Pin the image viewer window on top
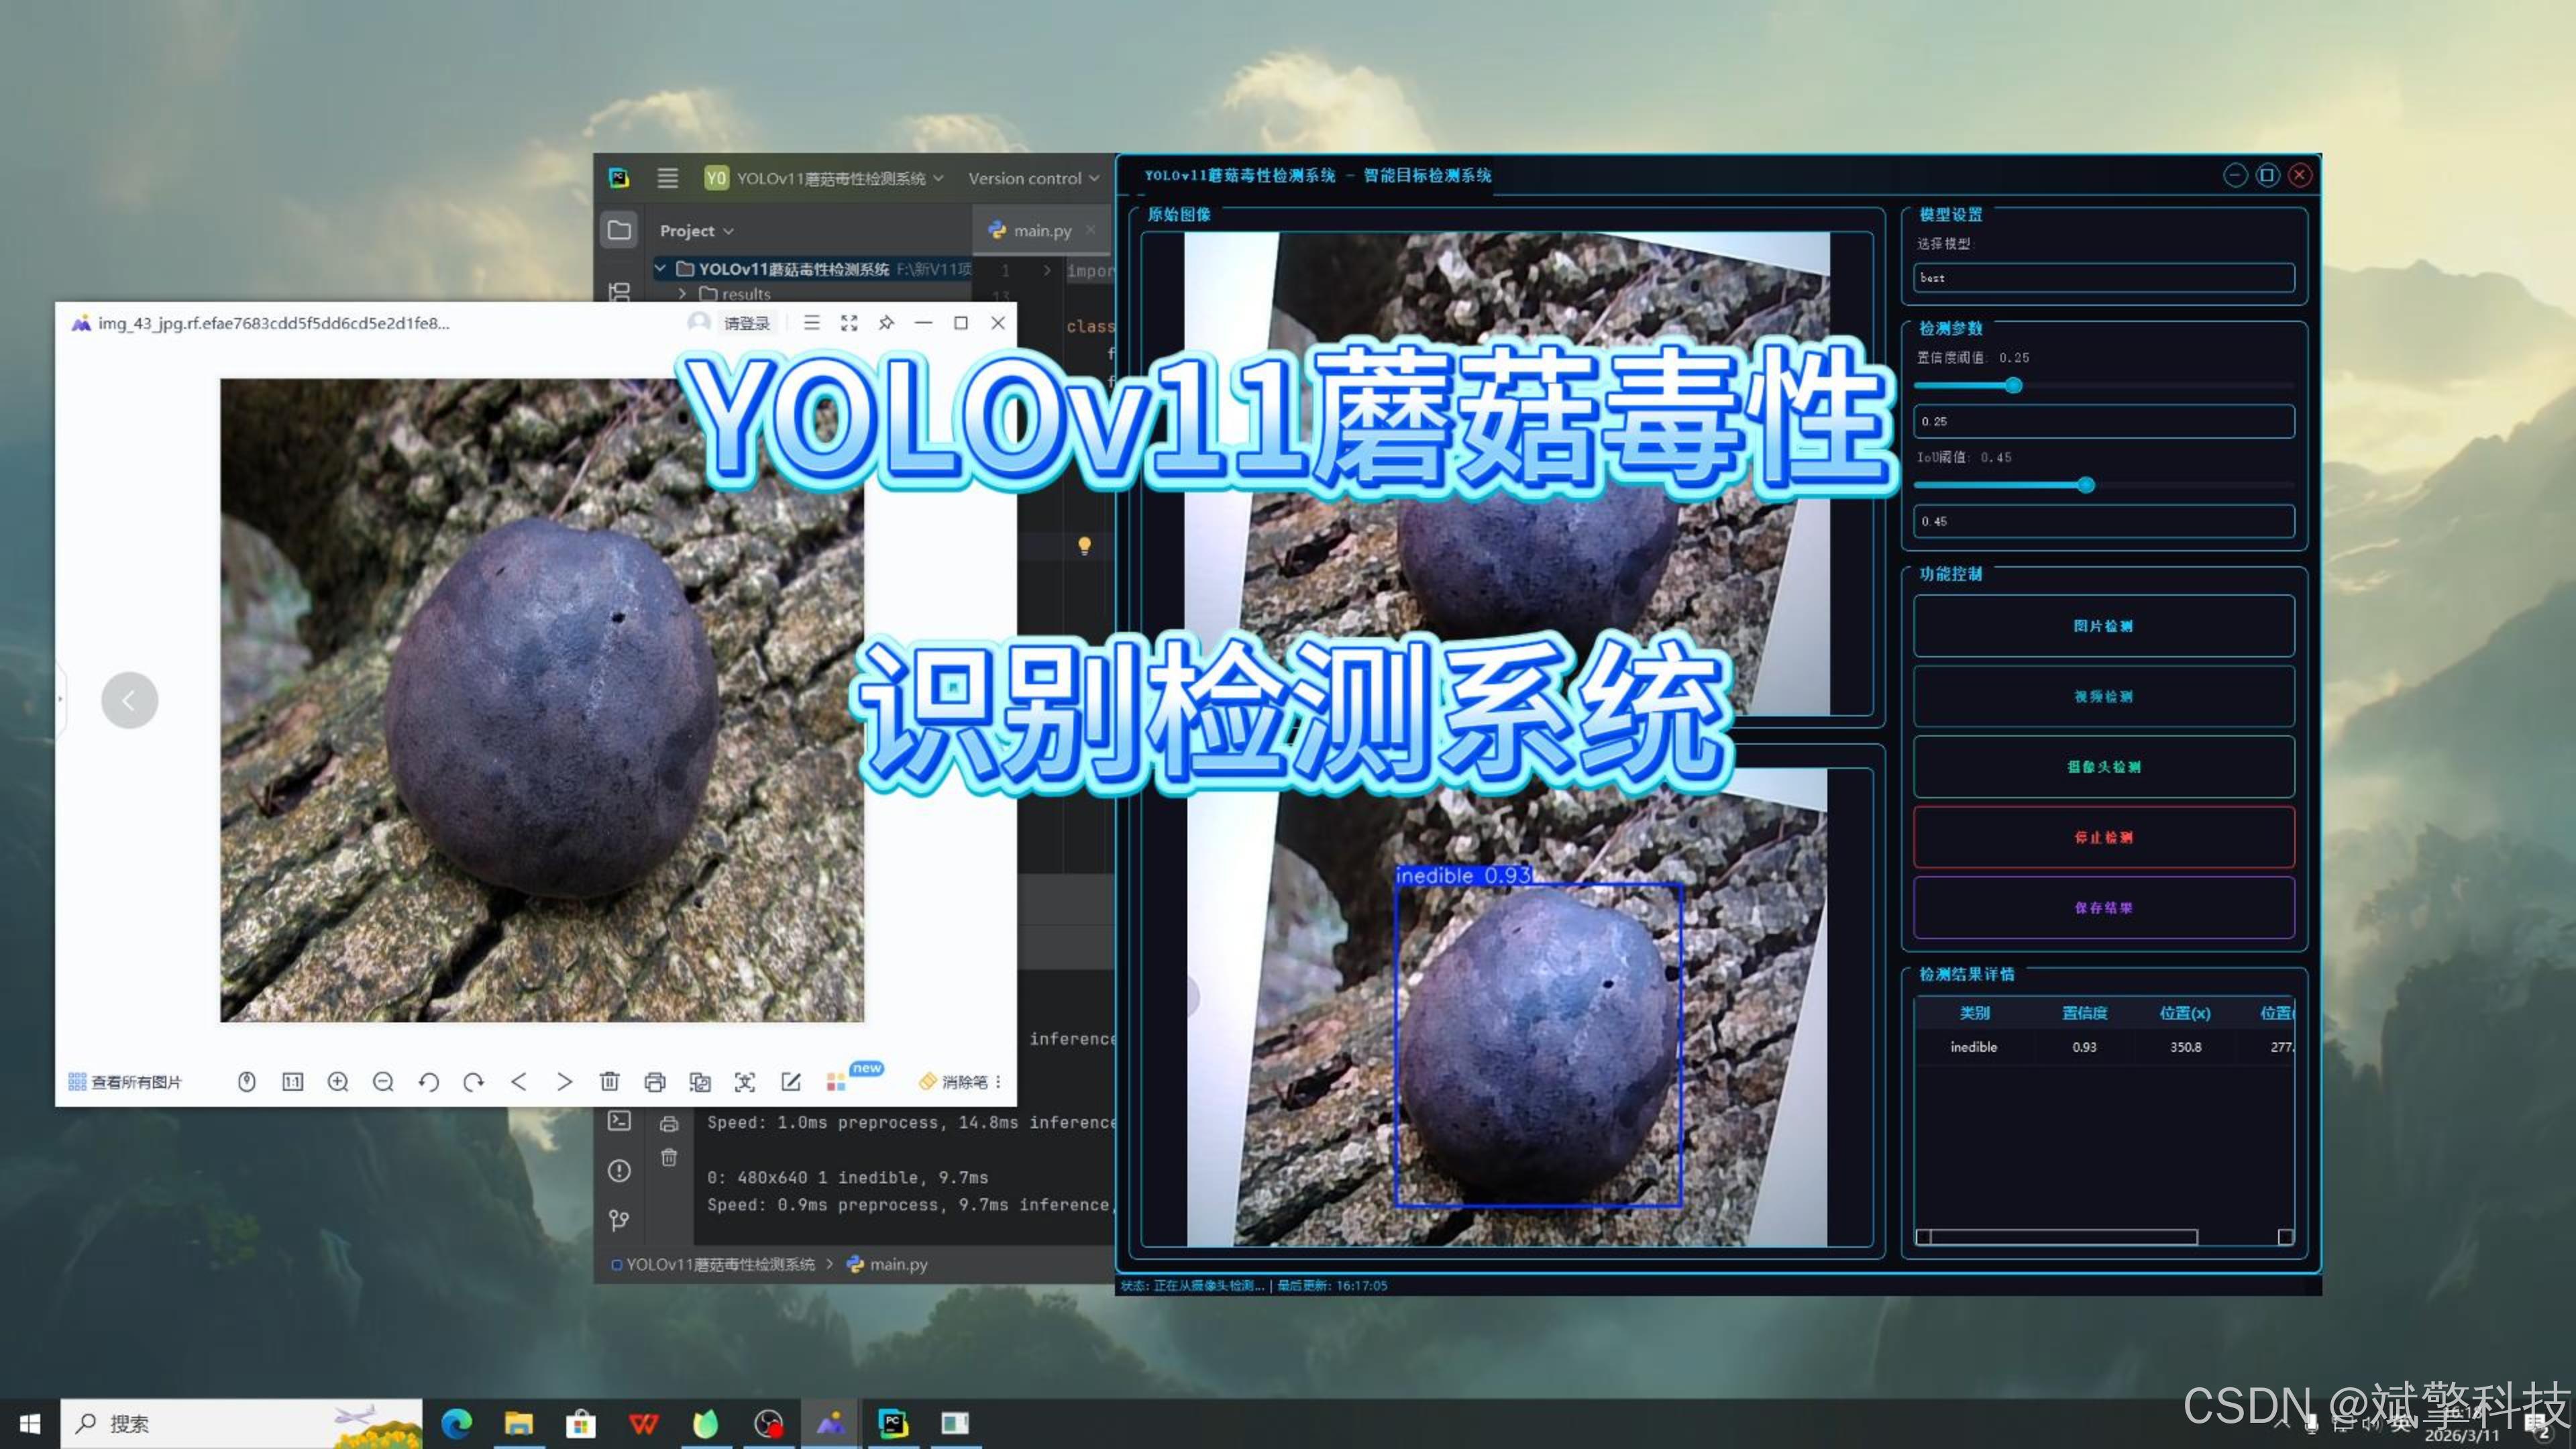Screen dimensions: 2576x1449 pyautogui.click(x=886, y=323)
